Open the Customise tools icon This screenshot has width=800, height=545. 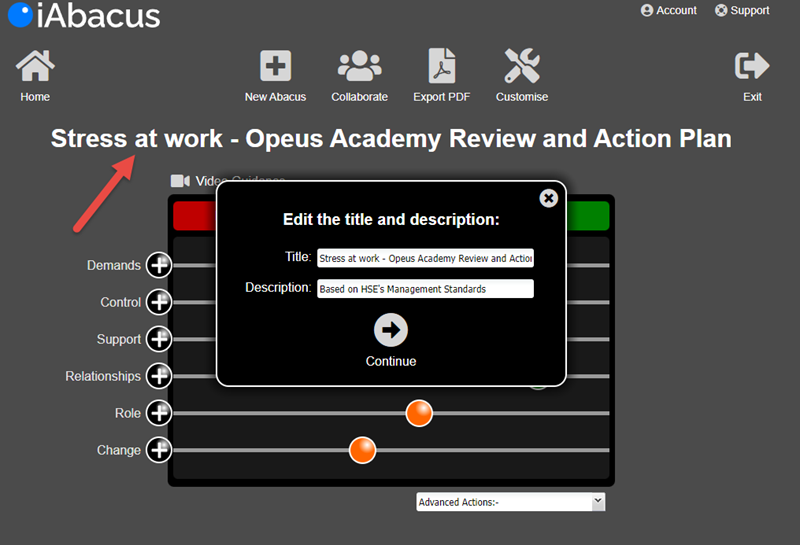[x=522, y=66]
